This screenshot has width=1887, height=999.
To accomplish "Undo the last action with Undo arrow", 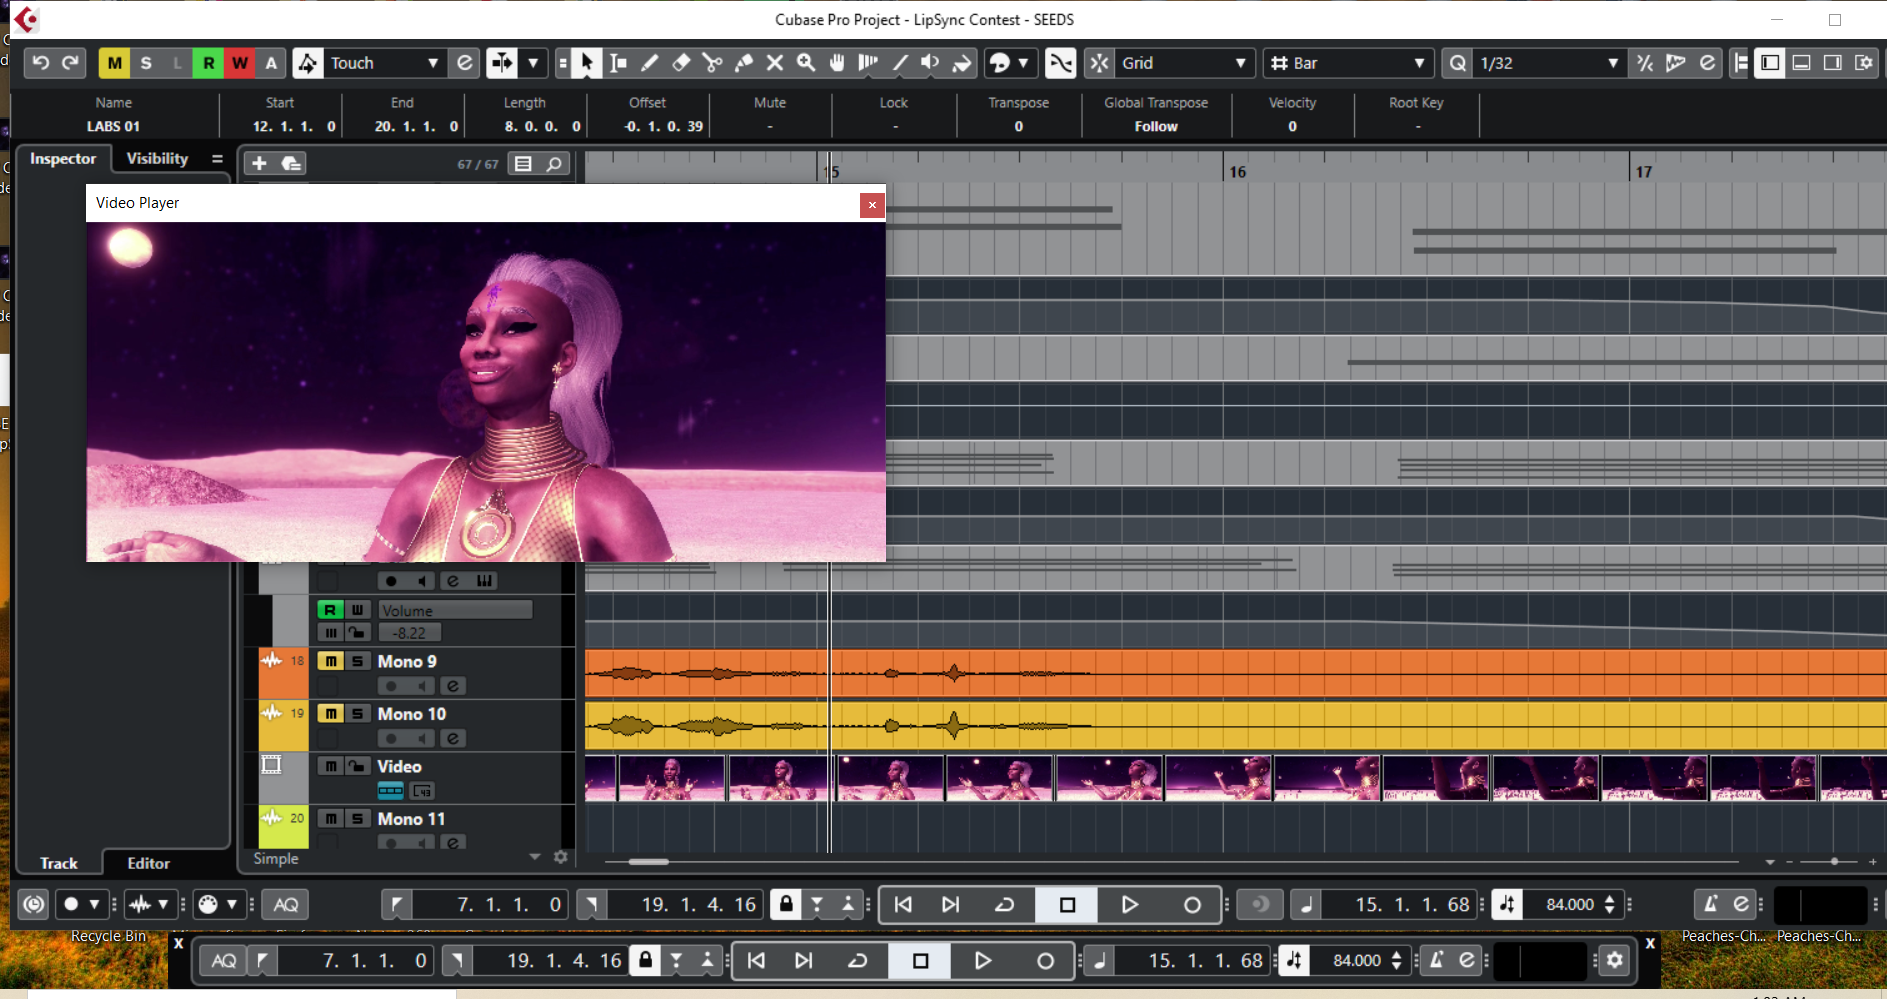I will point(40,63).
